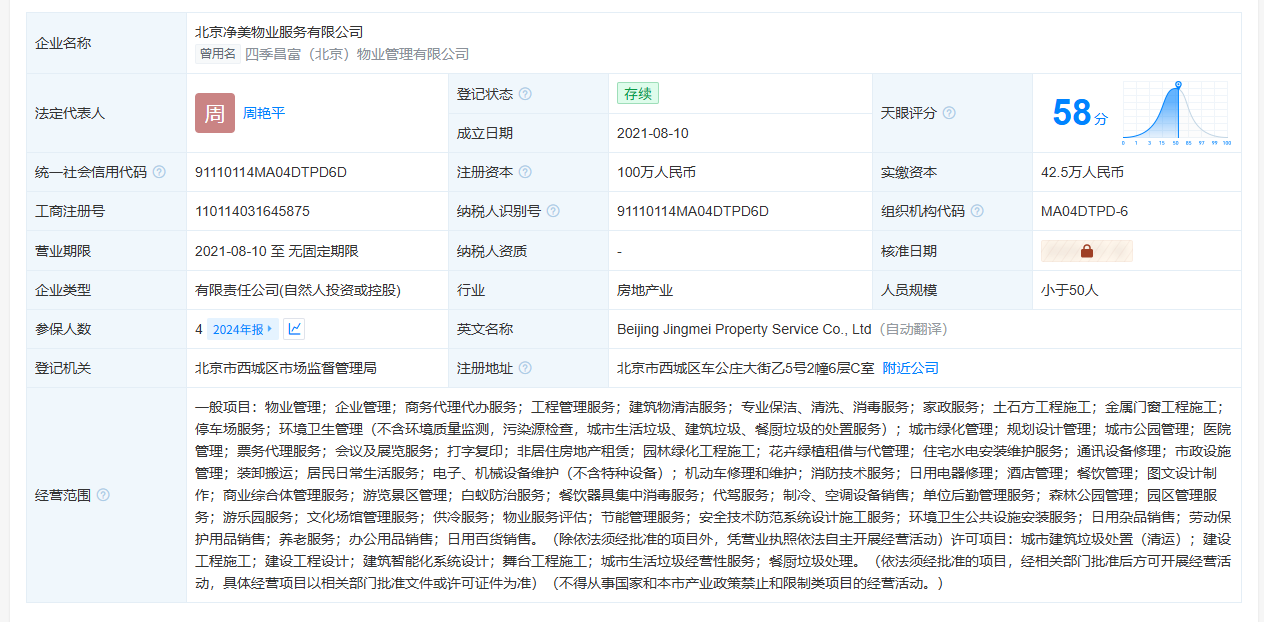The image size is (1264, 622).
Task: Click the company name 北京净美物业服务有限公司
Action: coord(279,32)
